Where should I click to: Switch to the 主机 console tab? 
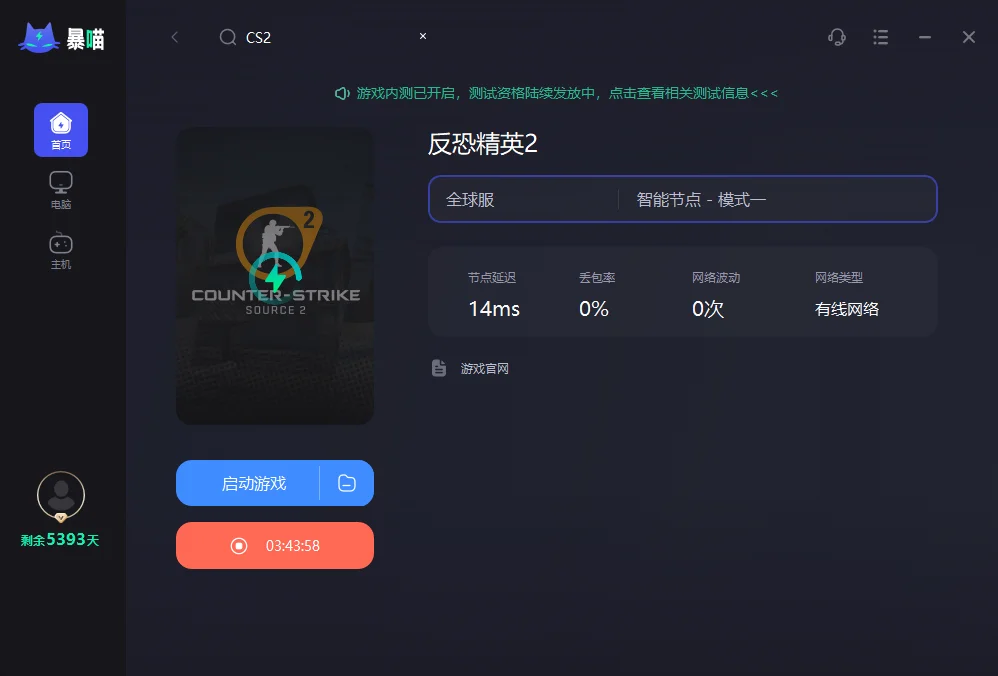pyautogui.click(x=61, y=251)
